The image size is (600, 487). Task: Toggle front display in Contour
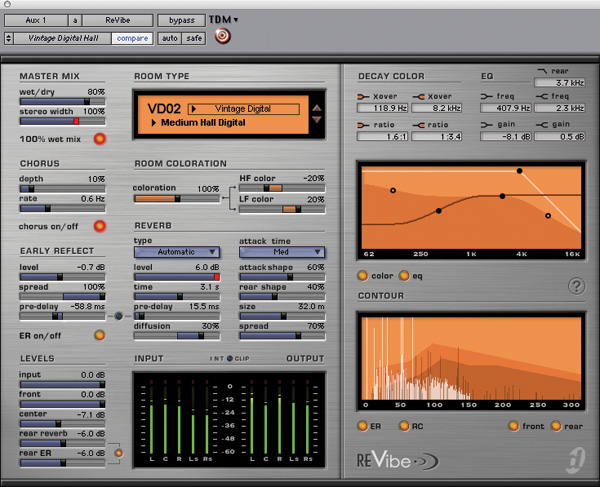coord(514,426)
